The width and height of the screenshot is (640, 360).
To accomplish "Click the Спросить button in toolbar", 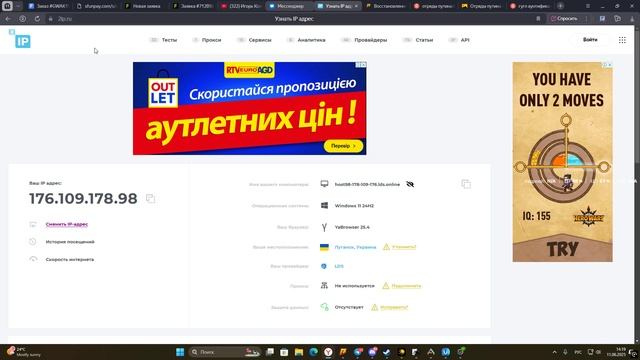I will pos(564,19).
